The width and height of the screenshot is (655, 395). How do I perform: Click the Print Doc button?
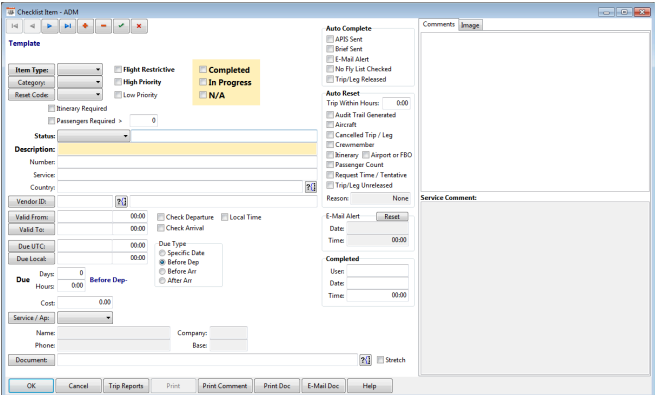click(x=277, y=386)
